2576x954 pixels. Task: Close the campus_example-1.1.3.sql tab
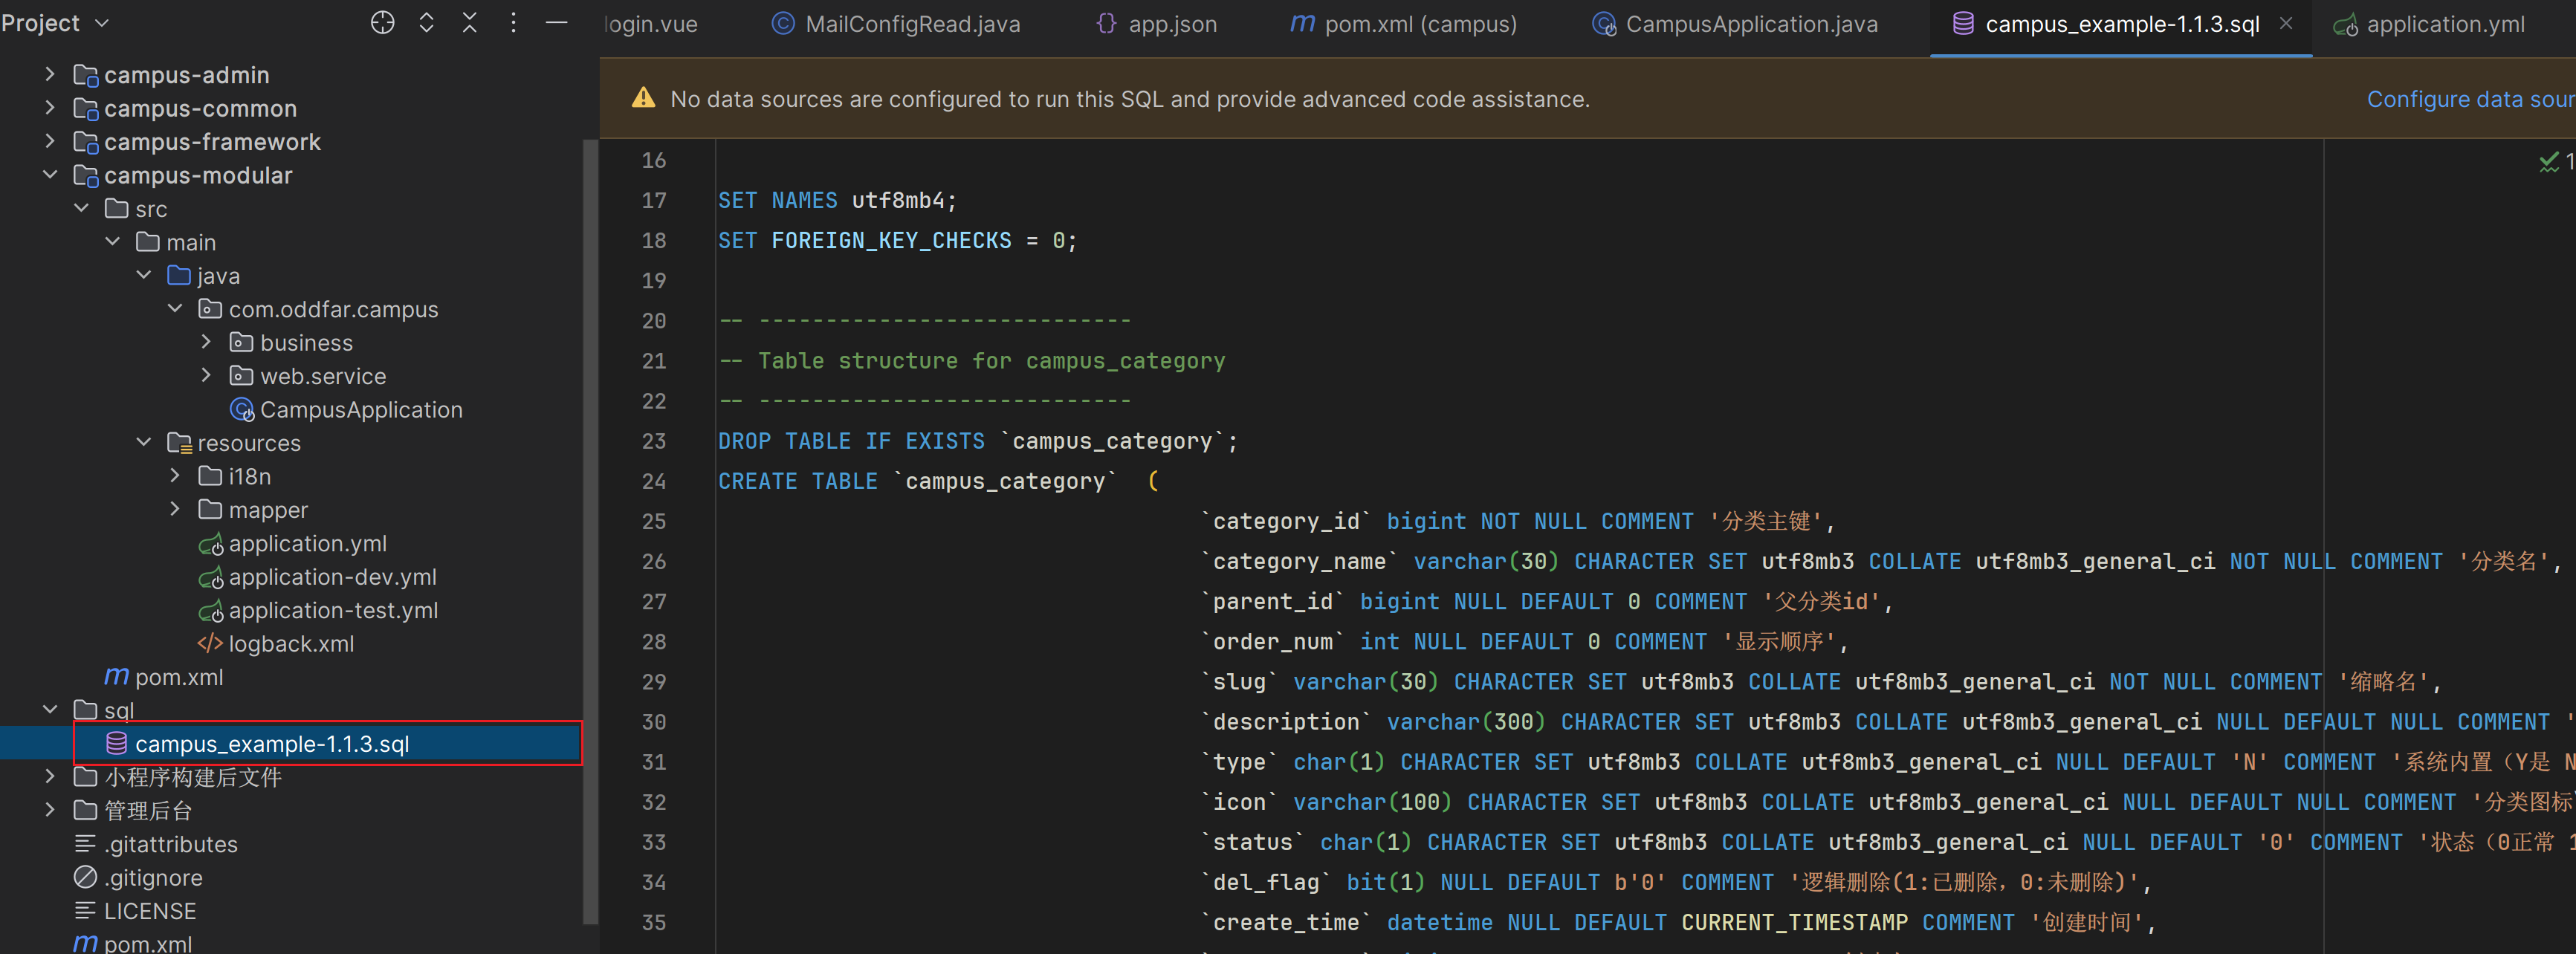coord(2286,23)
